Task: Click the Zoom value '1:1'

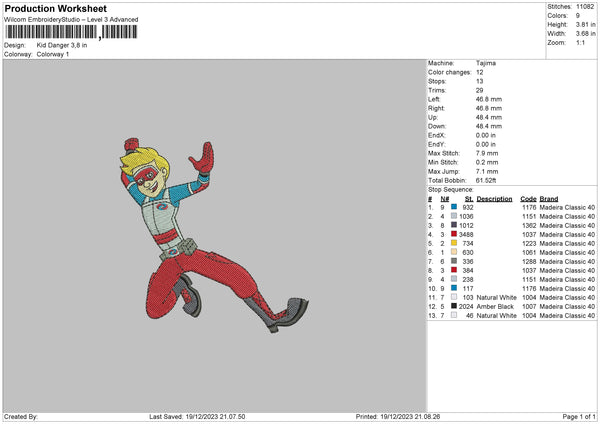Action: tap(580, 43)
